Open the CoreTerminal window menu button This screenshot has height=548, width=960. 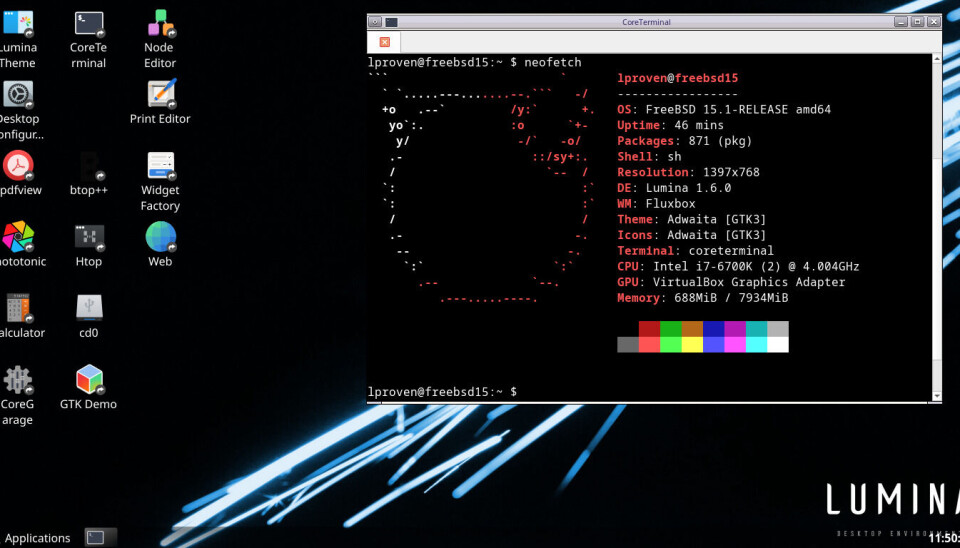coord(375,22)
